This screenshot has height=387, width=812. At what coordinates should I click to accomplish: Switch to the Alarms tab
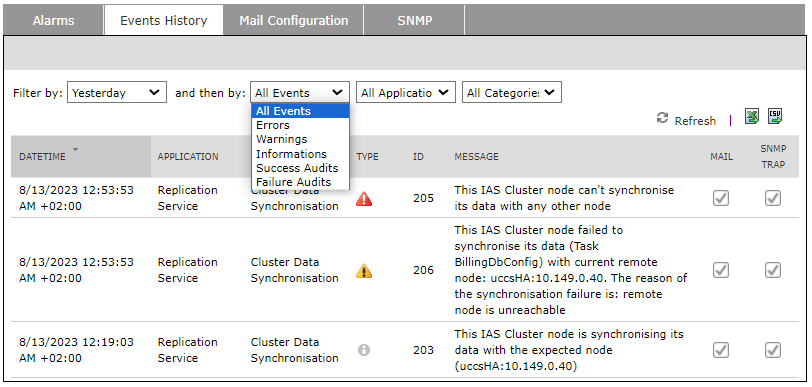[x=53, y=21]
